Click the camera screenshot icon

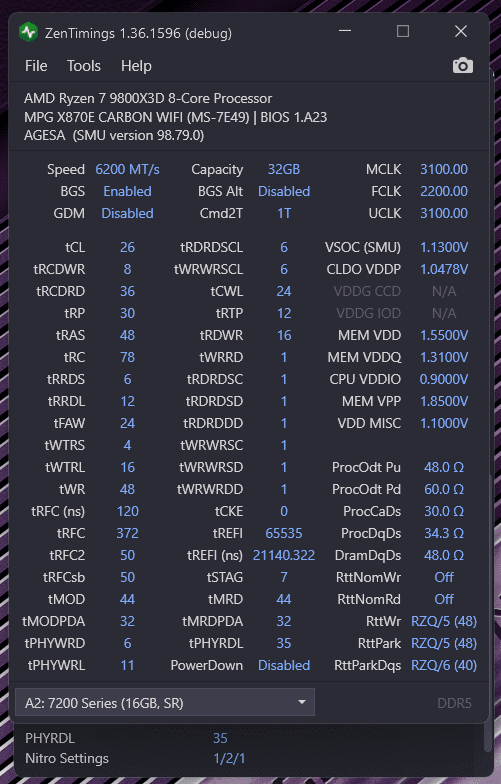(x=462, y=66)
